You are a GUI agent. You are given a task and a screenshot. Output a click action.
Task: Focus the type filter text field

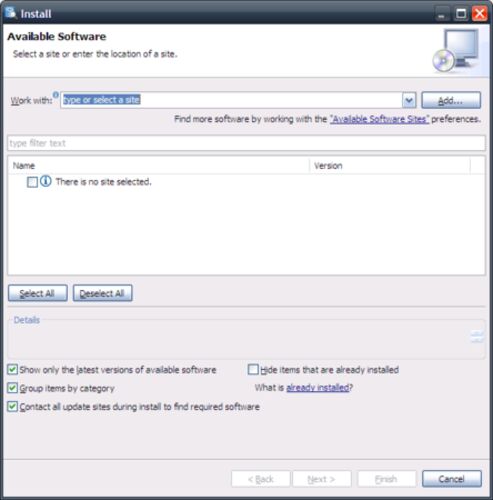[x=246, y=143]
